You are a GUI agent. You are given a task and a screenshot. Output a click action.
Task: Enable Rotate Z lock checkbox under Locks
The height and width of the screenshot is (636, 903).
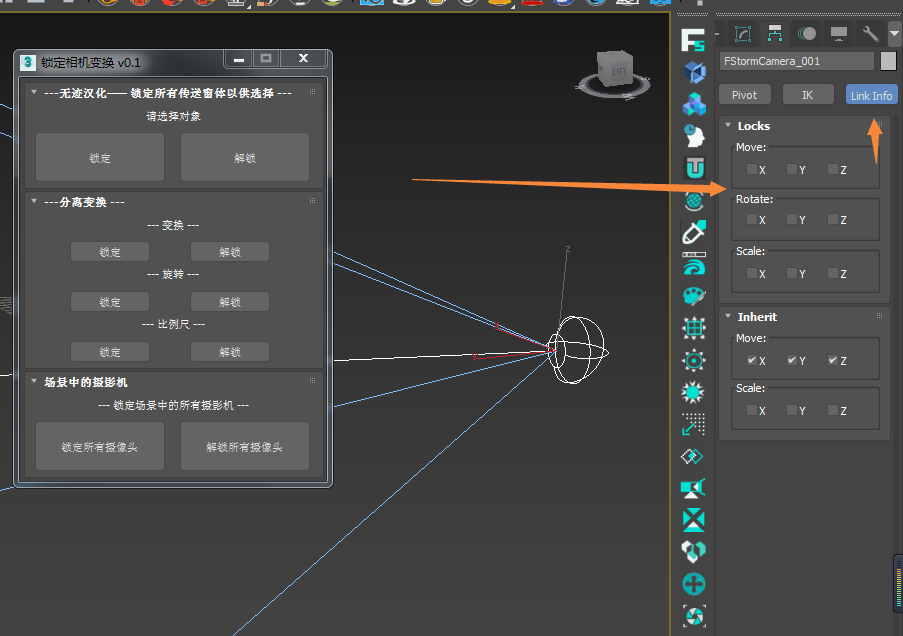click(833, 219)
